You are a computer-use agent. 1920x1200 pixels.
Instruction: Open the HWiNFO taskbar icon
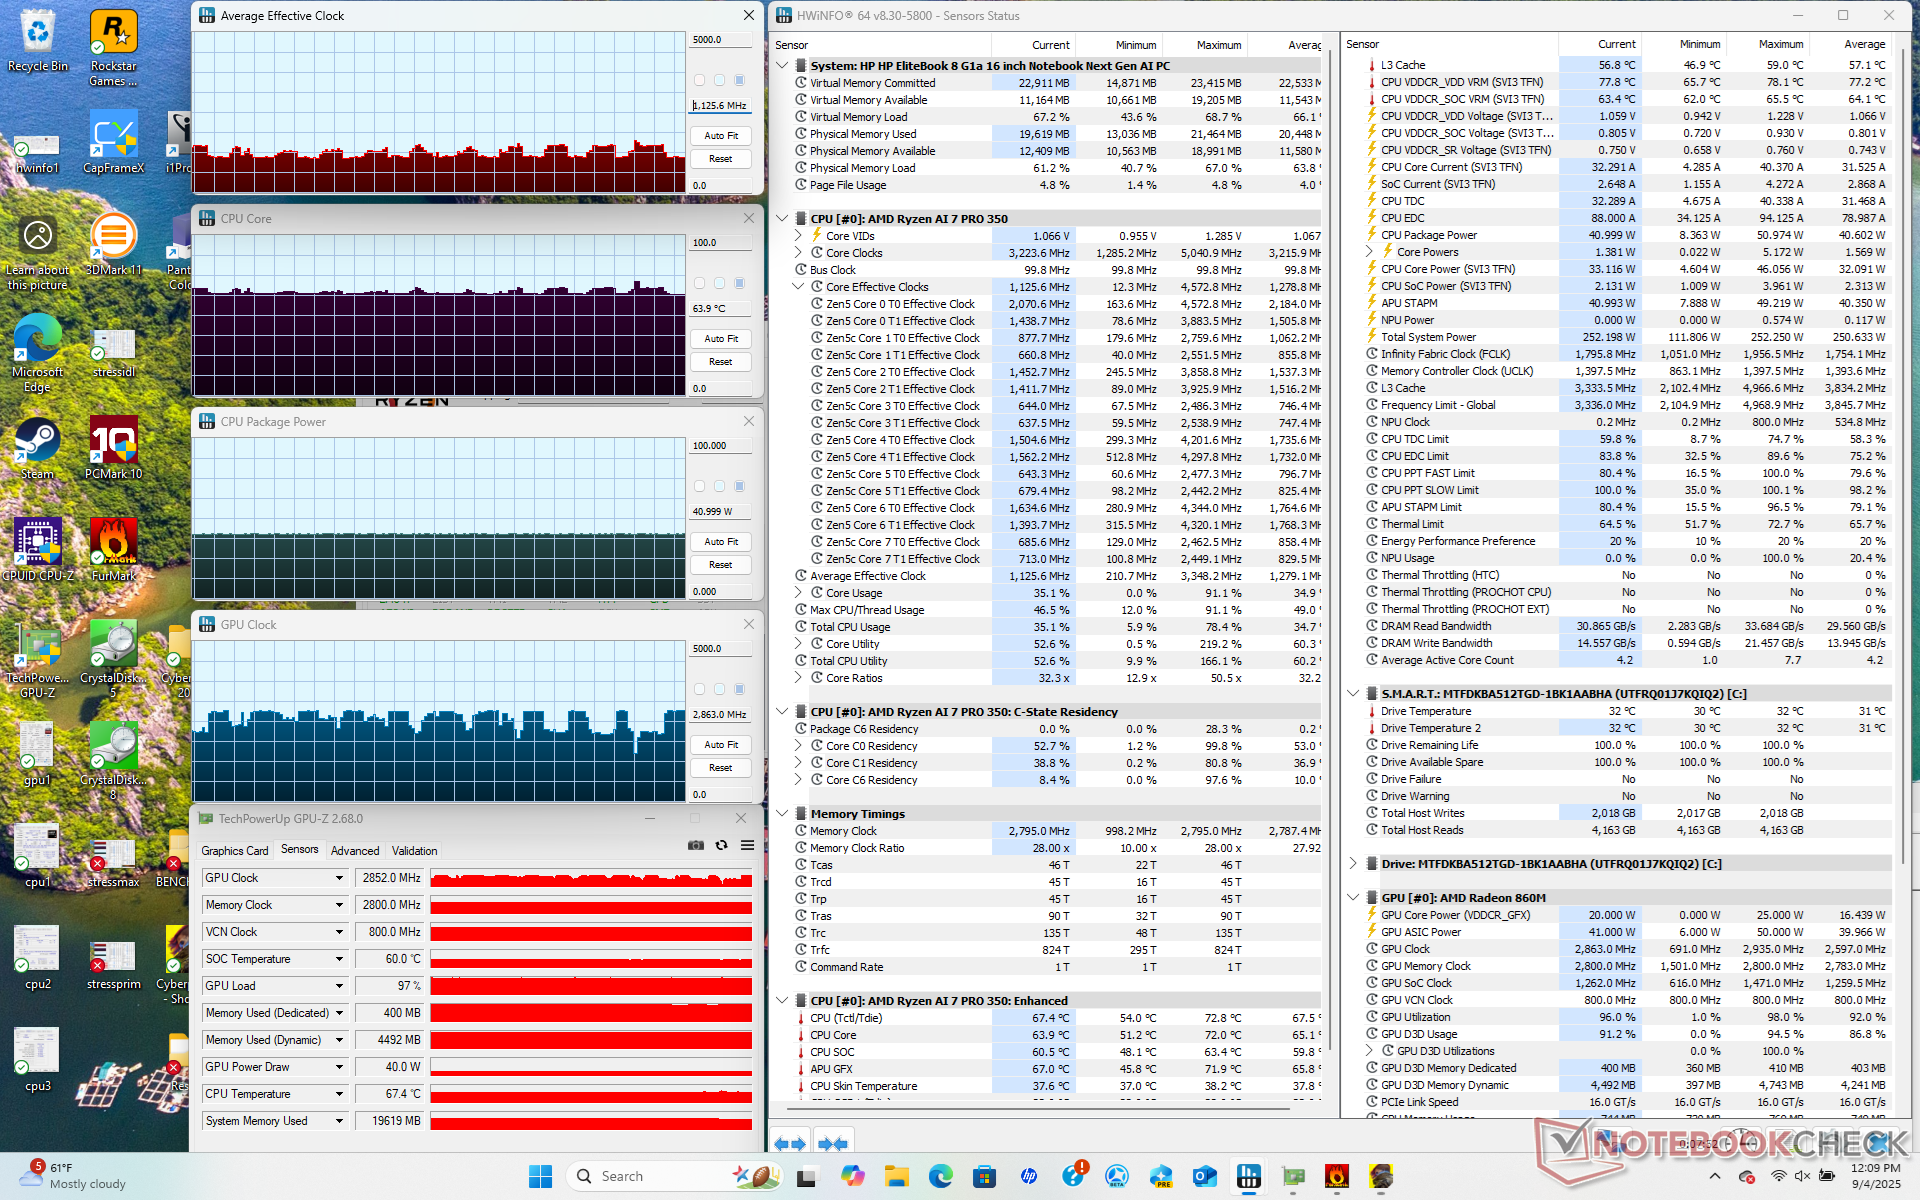1249,1176
